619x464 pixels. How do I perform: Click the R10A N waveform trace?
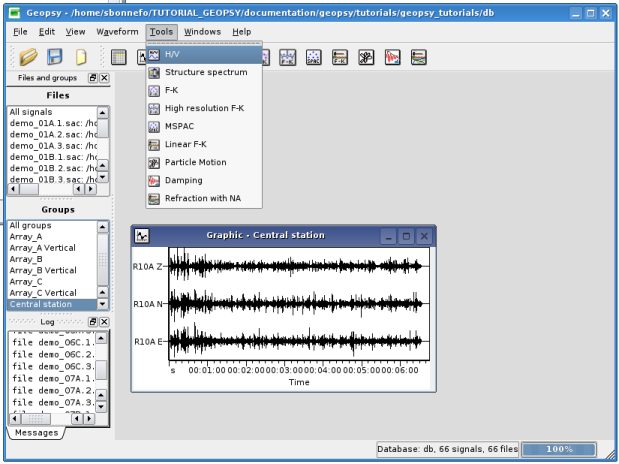click(295, 304)
